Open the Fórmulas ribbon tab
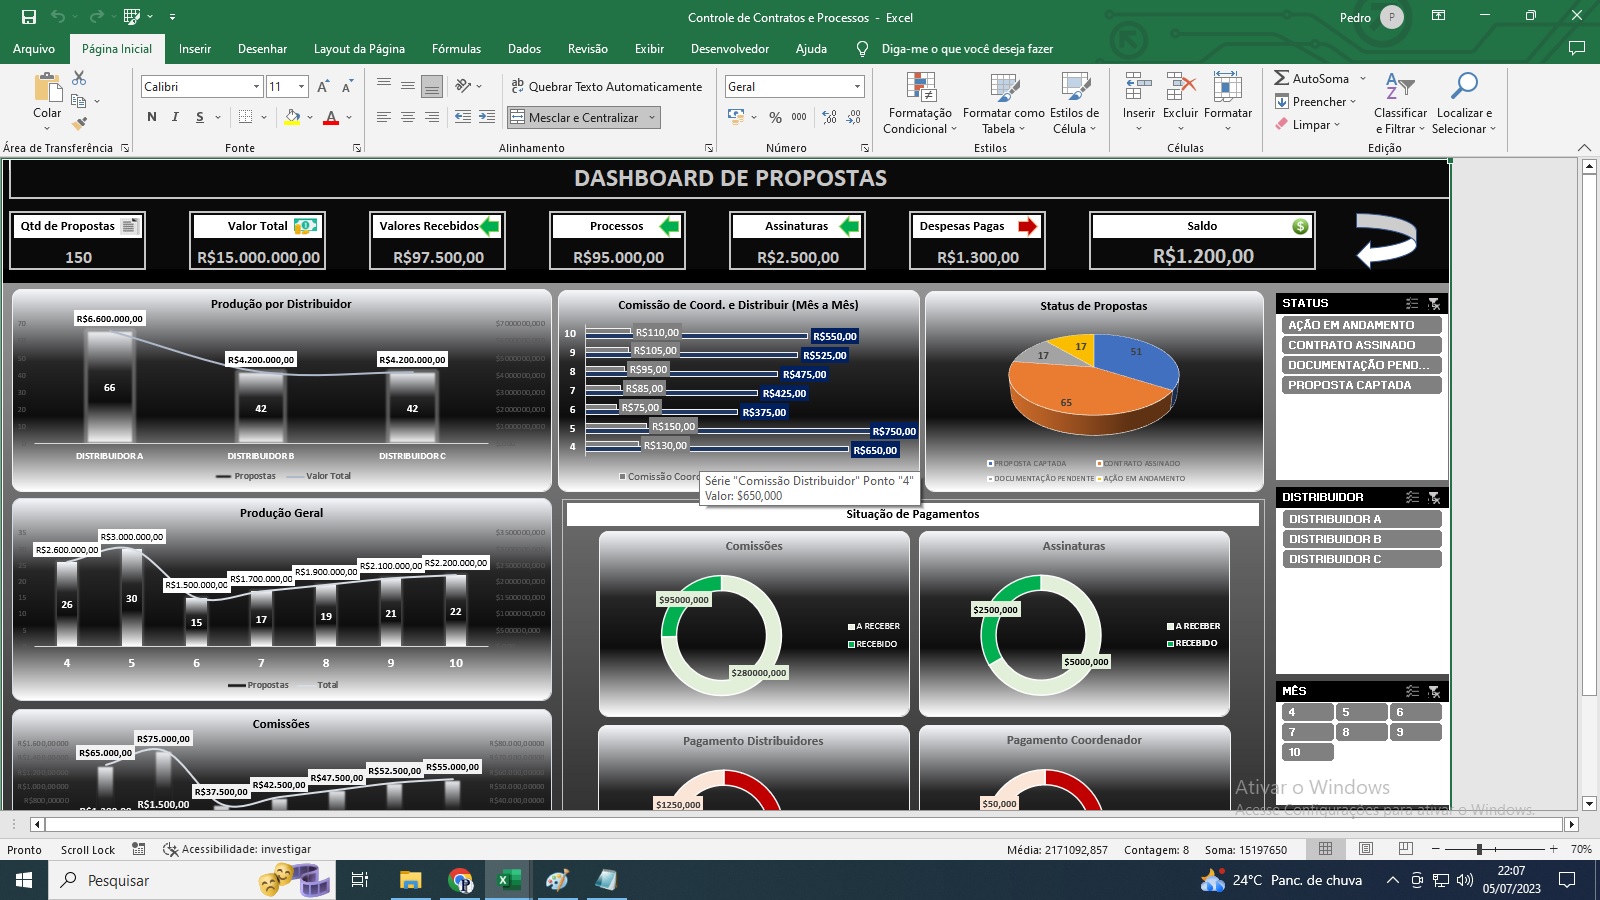 click(x=456, y=49)
